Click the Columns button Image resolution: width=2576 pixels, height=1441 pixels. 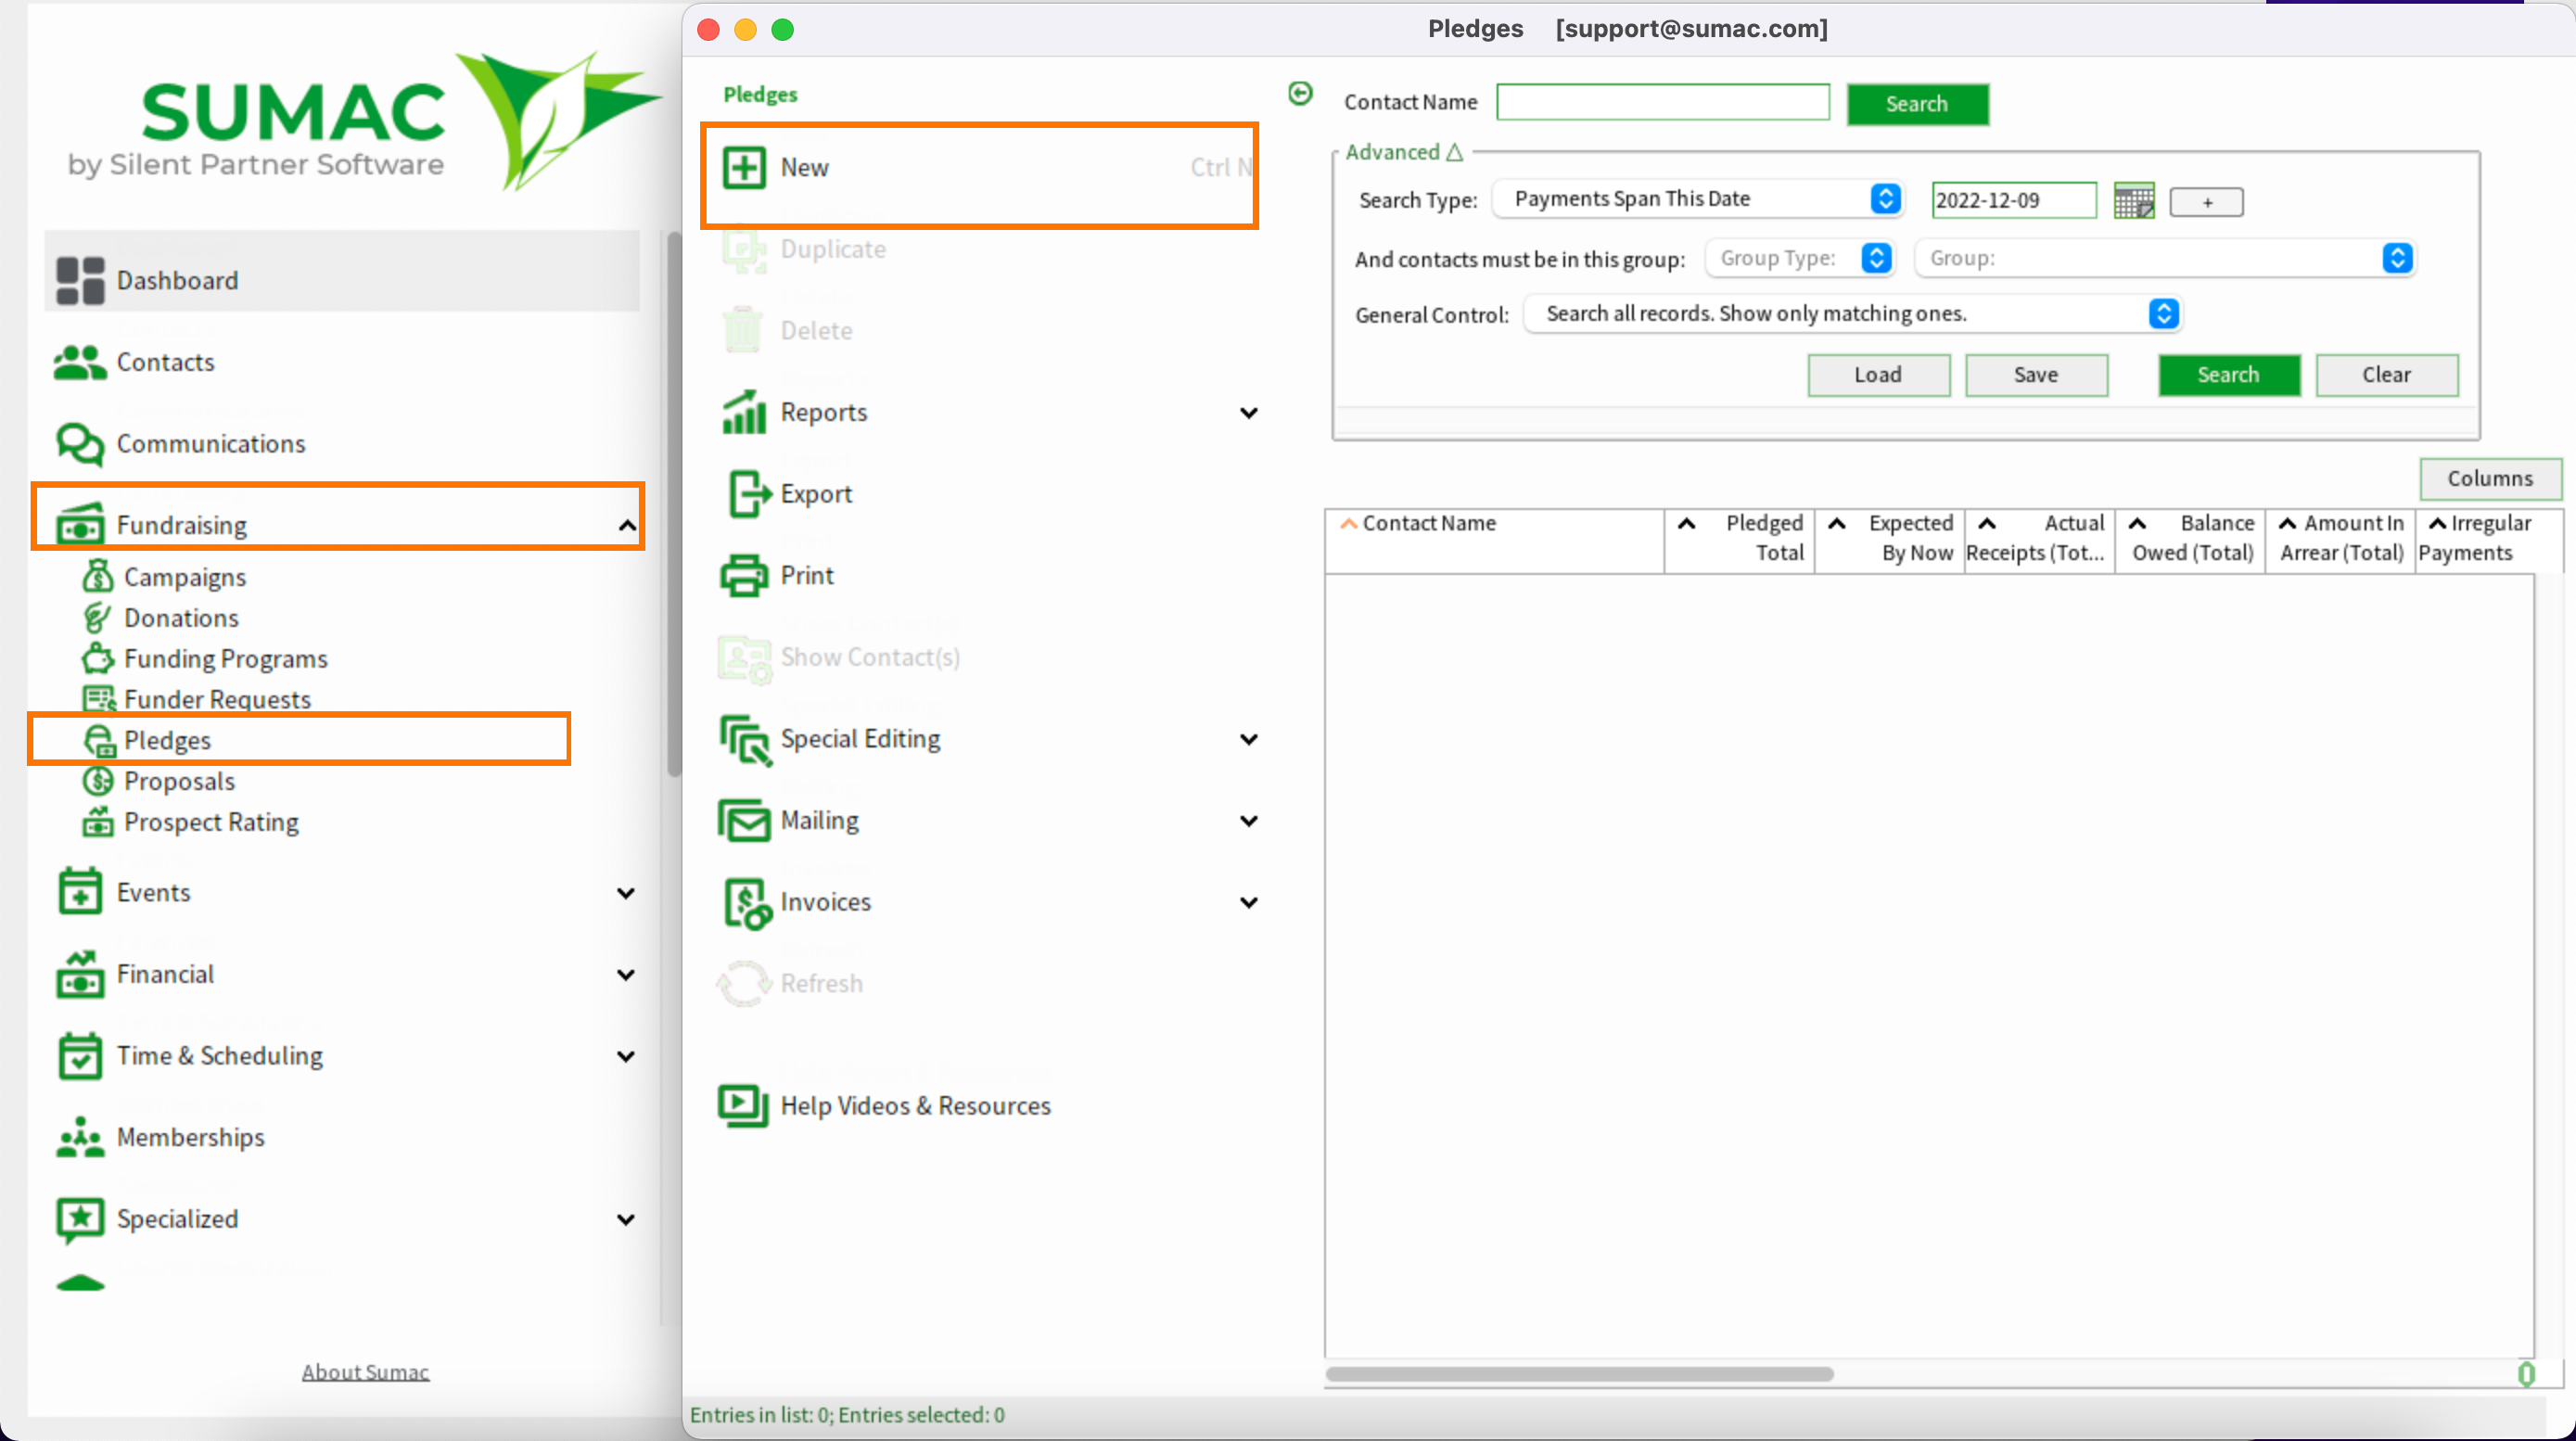click(x=2490, y=479)
